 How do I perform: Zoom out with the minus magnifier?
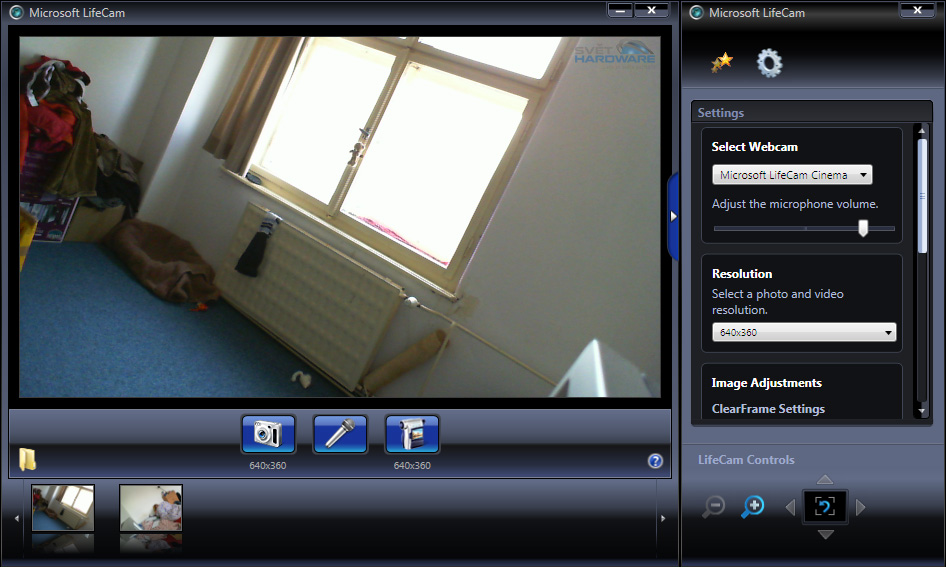[714, 506]
